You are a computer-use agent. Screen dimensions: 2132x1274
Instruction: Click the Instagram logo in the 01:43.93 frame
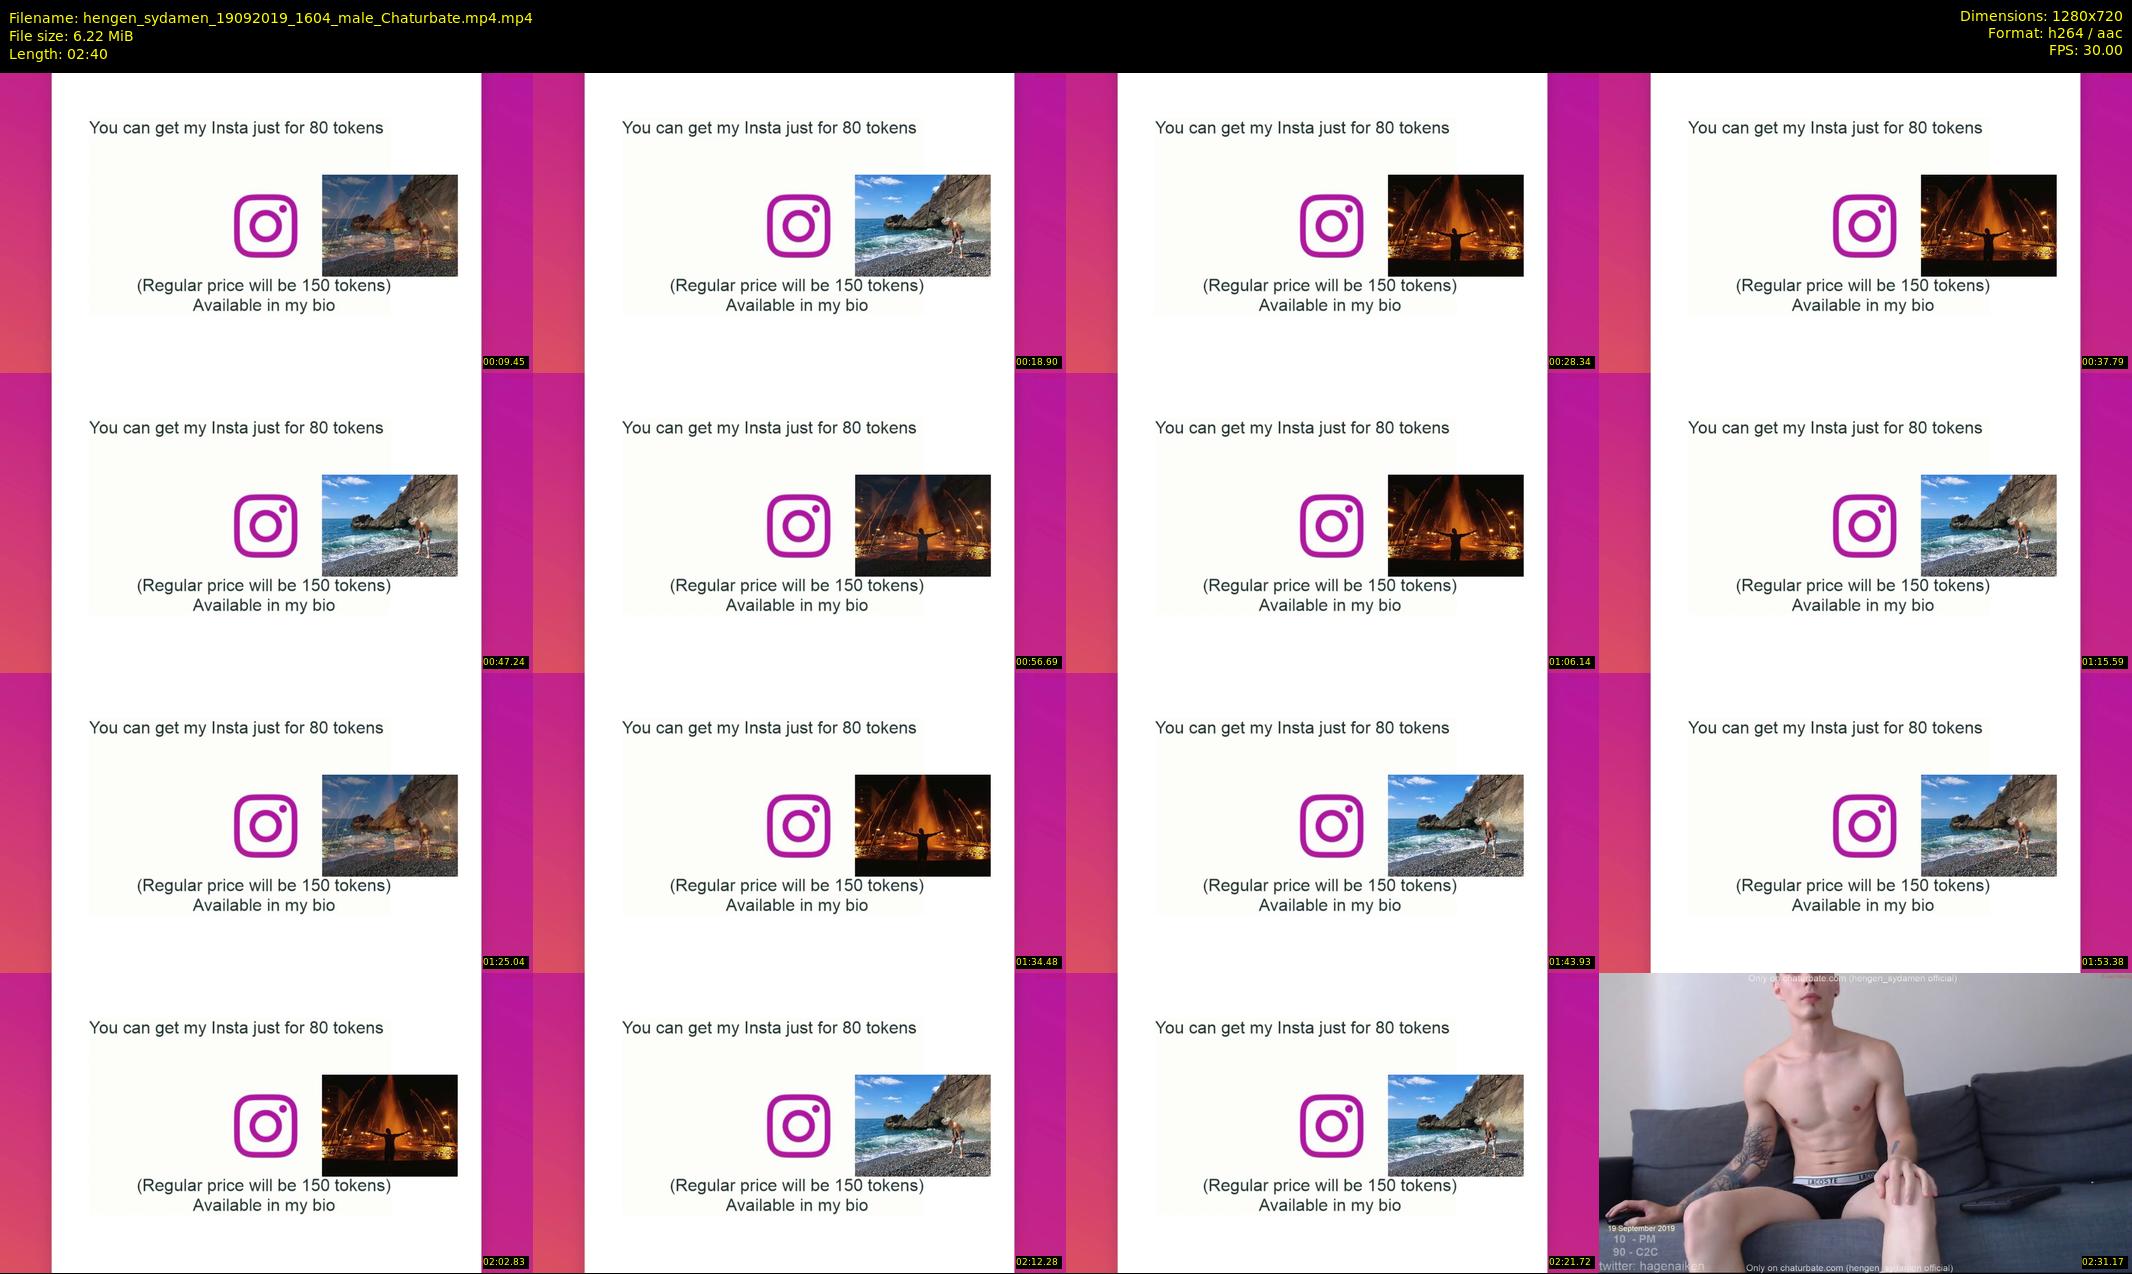(x=1331, y=826)
